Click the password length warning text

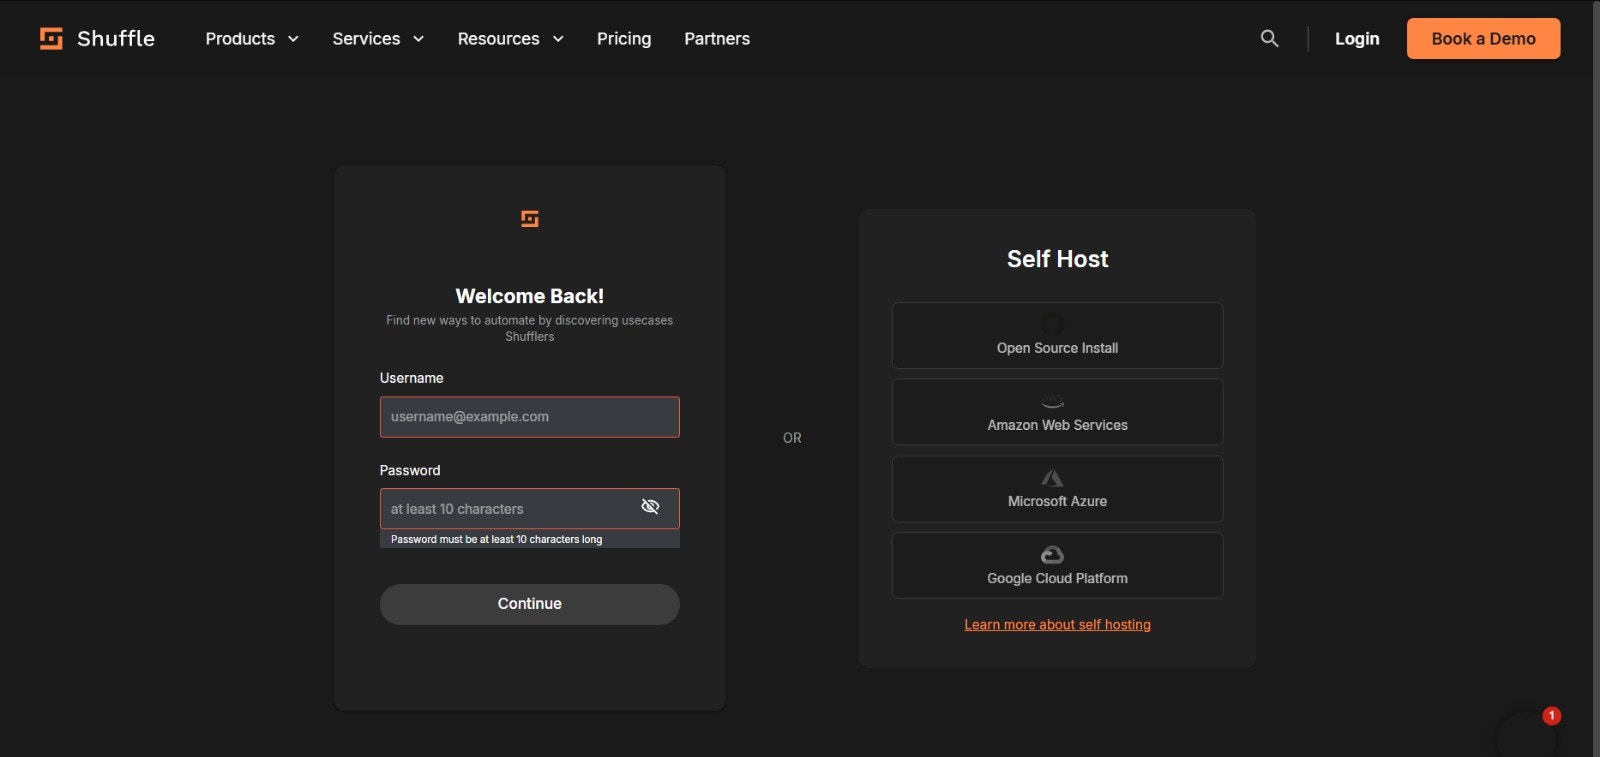(x=496, y=539)
